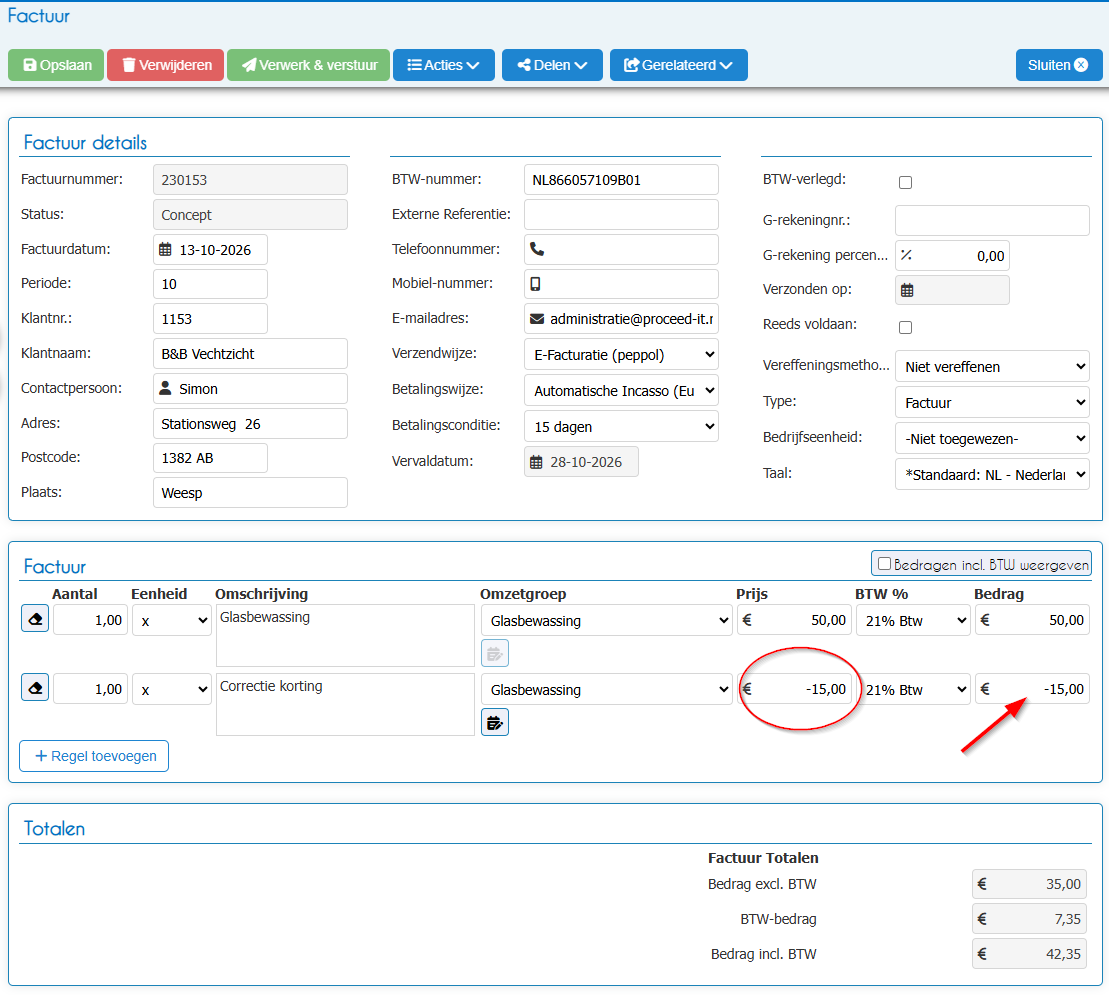Viewport: 1109px width, 995px height.
Task: Click the Prijs field showing -15,00
Action: click(795, 689)
